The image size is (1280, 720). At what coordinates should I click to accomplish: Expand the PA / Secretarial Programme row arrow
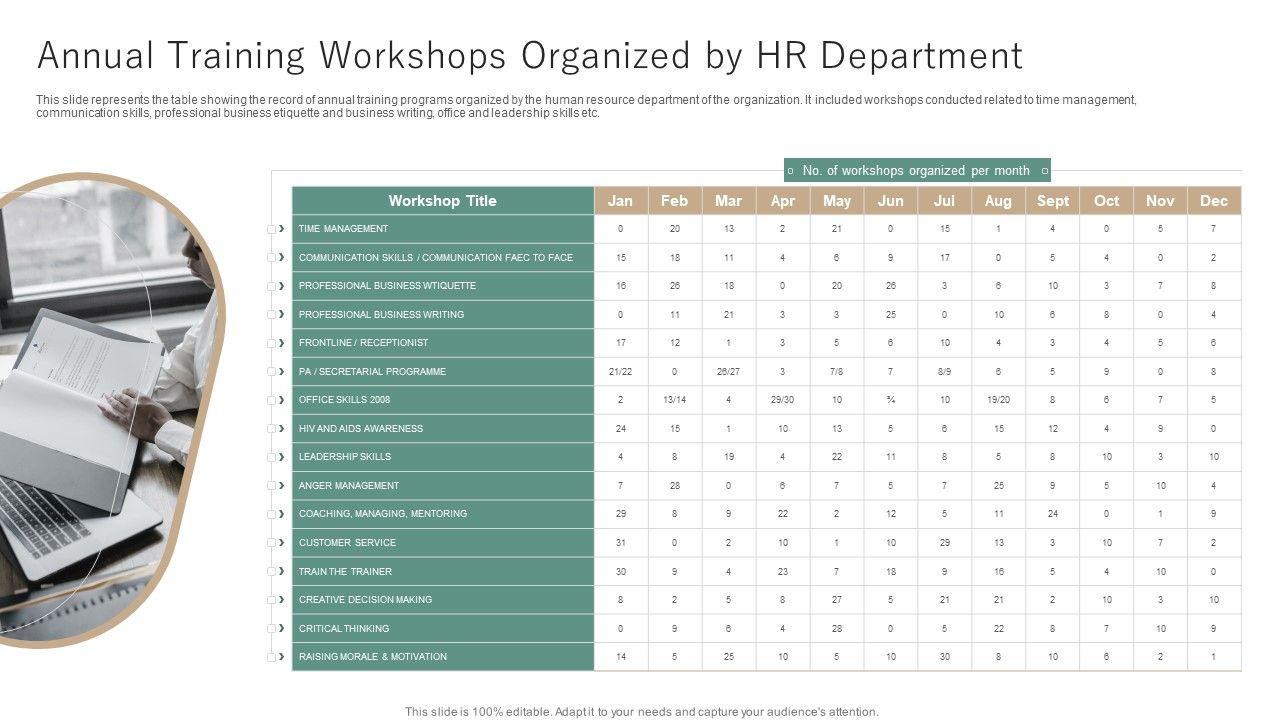point(282,372)
